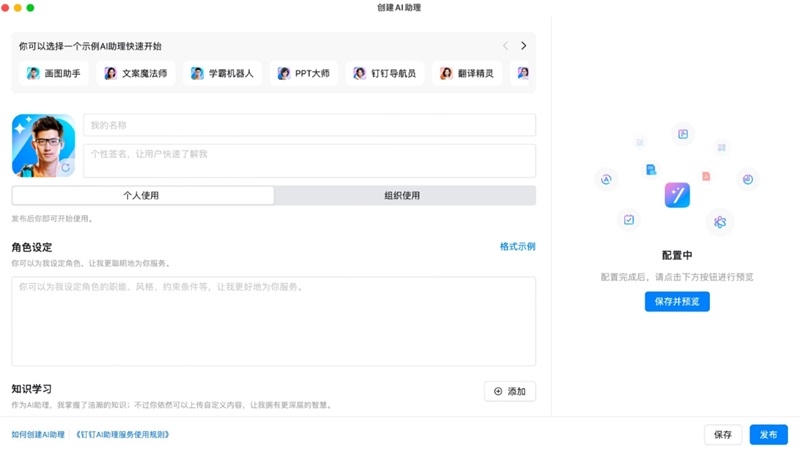Click the 保存并预览 button
Screen dimensions: 800x450
click(677, 302)
